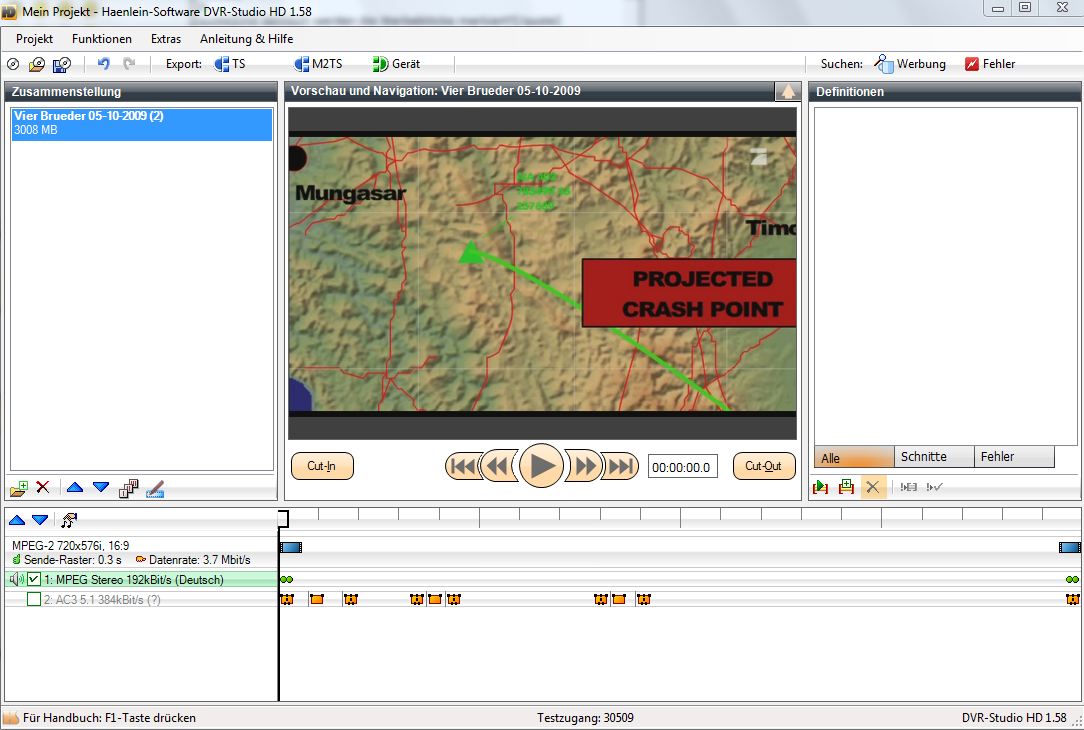Screen dimensions: 1084x730
Task: Enable the AC3 5.1 384kBit/s audio track
Action: [x=34, y=600]
